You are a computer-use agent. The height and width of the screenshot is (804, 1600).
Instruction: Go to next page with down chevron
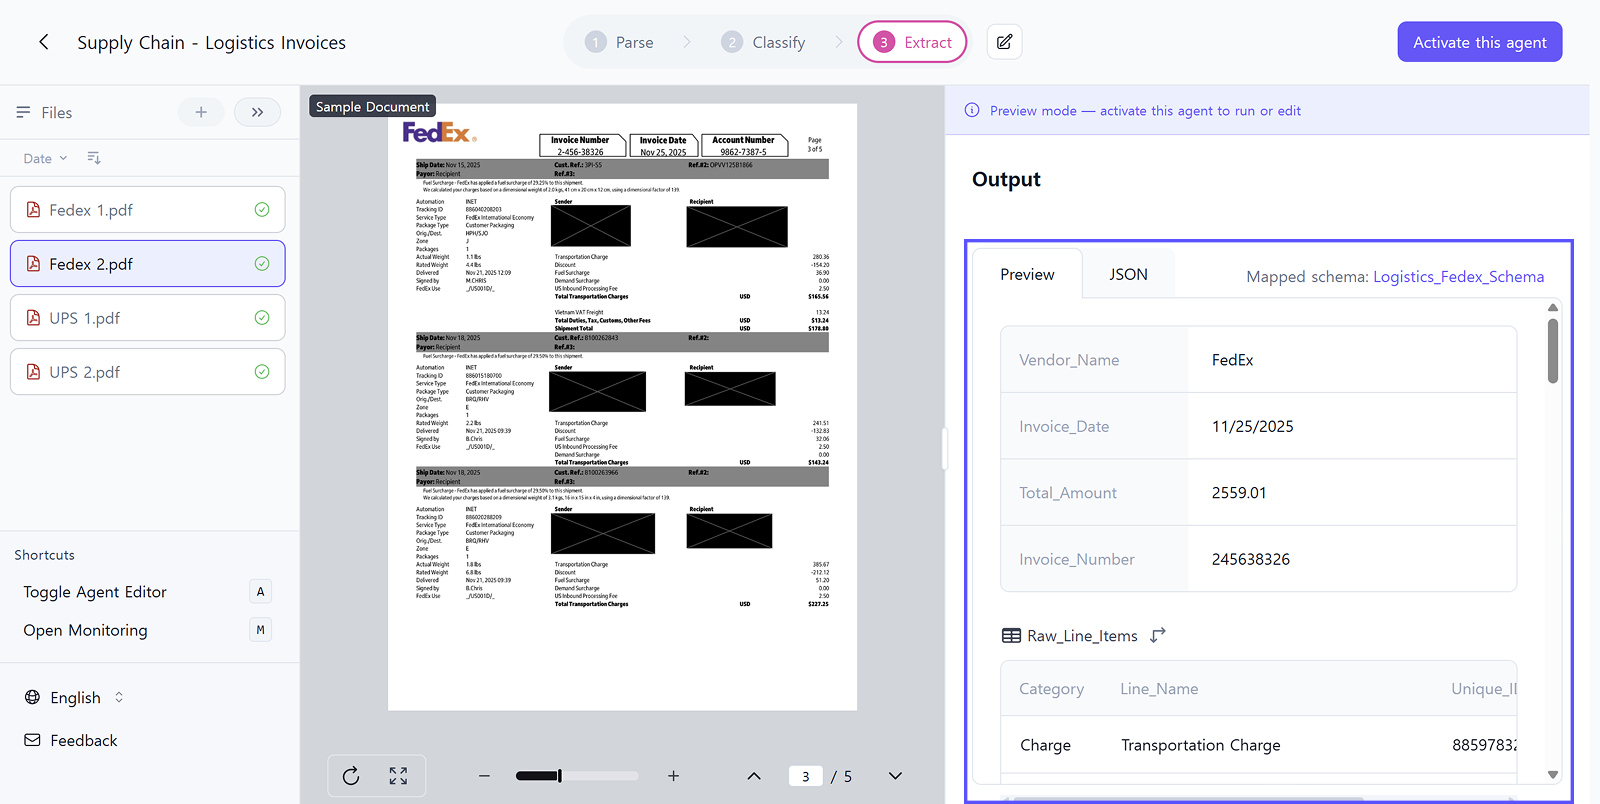895,776
